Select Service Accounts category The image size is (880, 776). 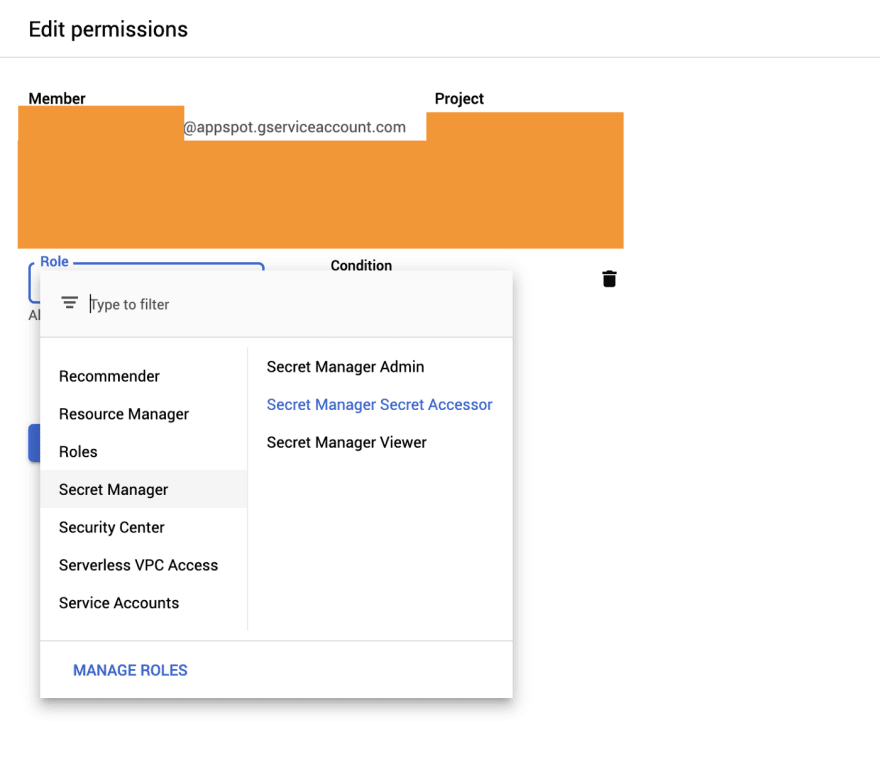tap(144, 603)
